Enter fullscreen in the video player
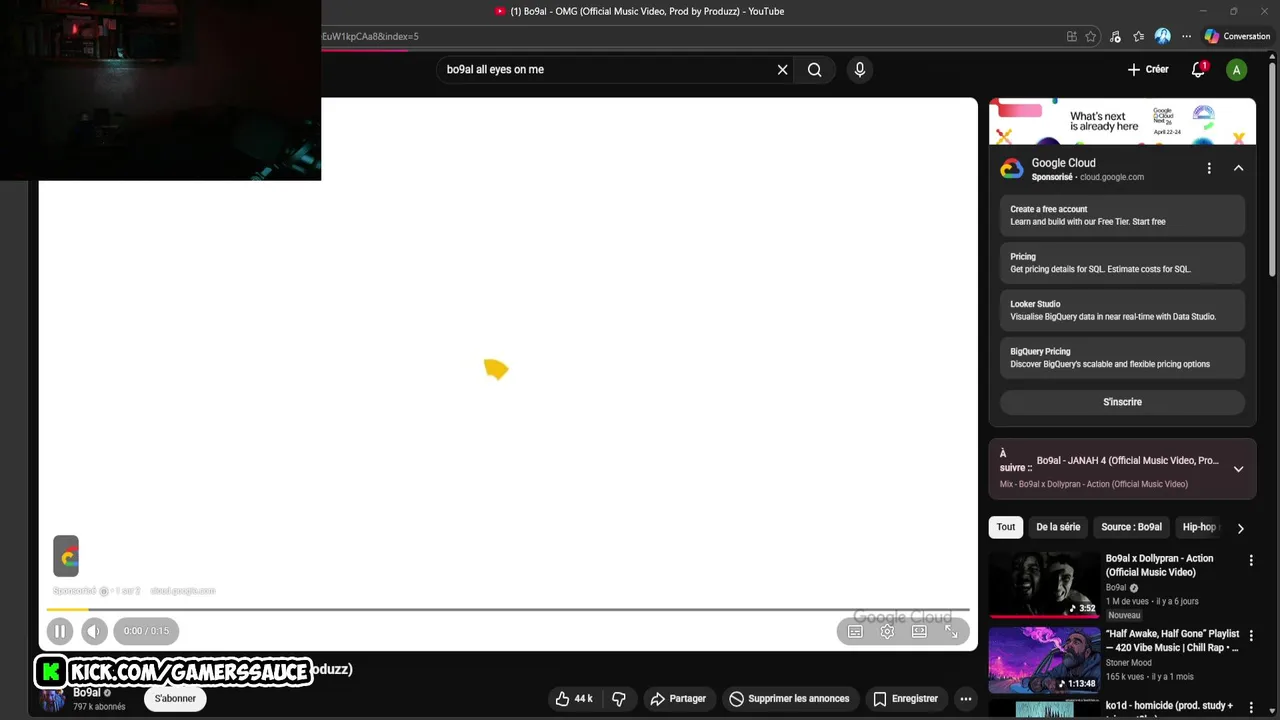1280x720 pixels. click(x=951, y=631)
